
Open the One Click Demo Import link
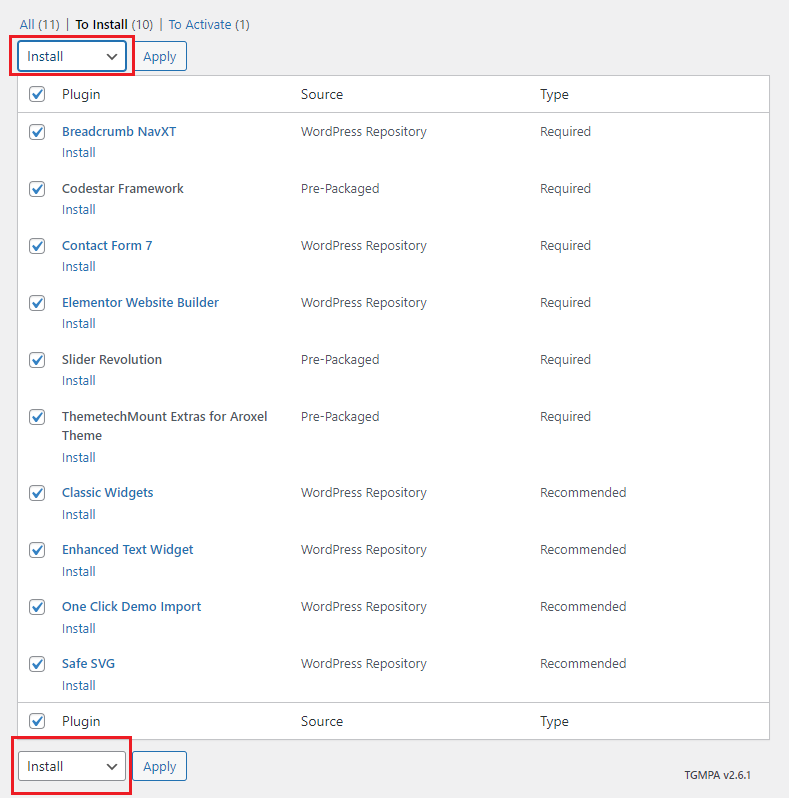tap(131, 606)
